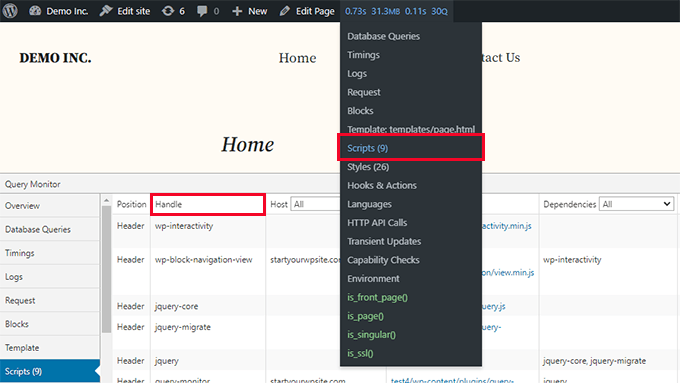Open Blocks tab in side panel

(50, 324)
